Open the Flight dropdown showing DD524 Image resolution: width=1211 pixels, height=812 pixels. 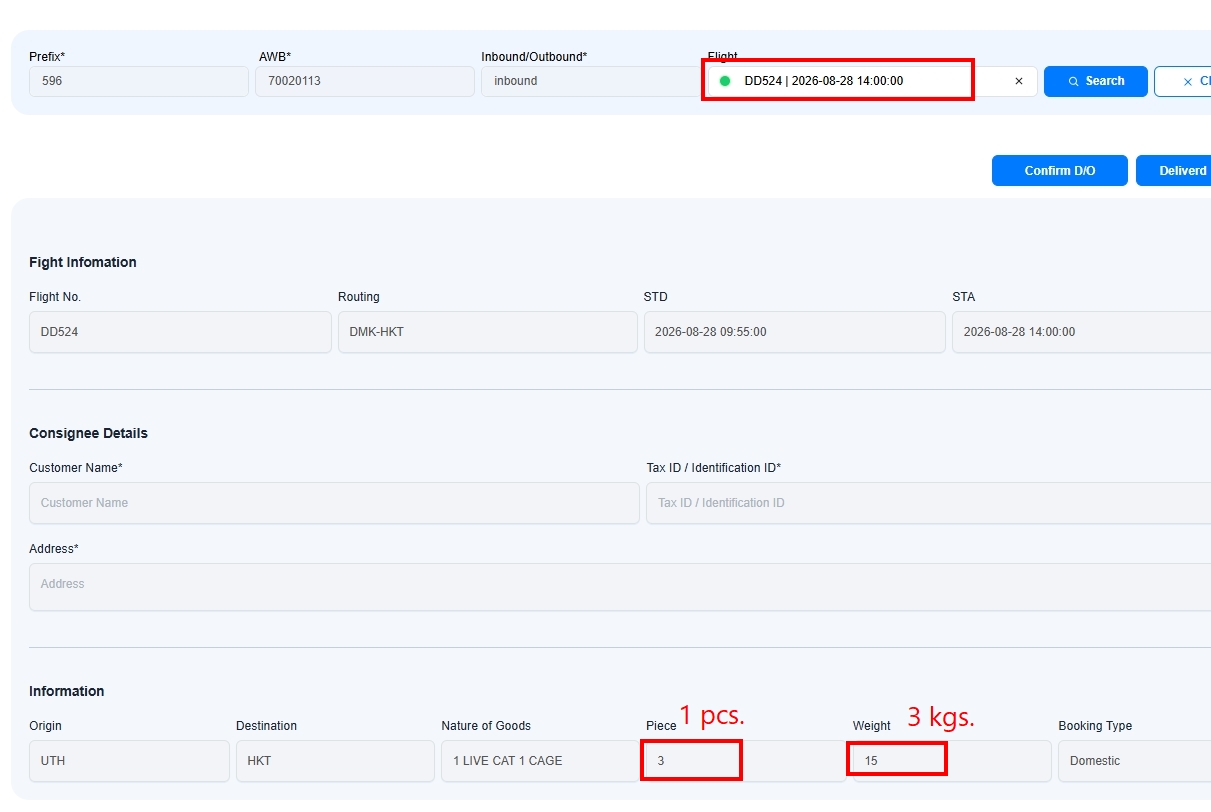(872, 81)
